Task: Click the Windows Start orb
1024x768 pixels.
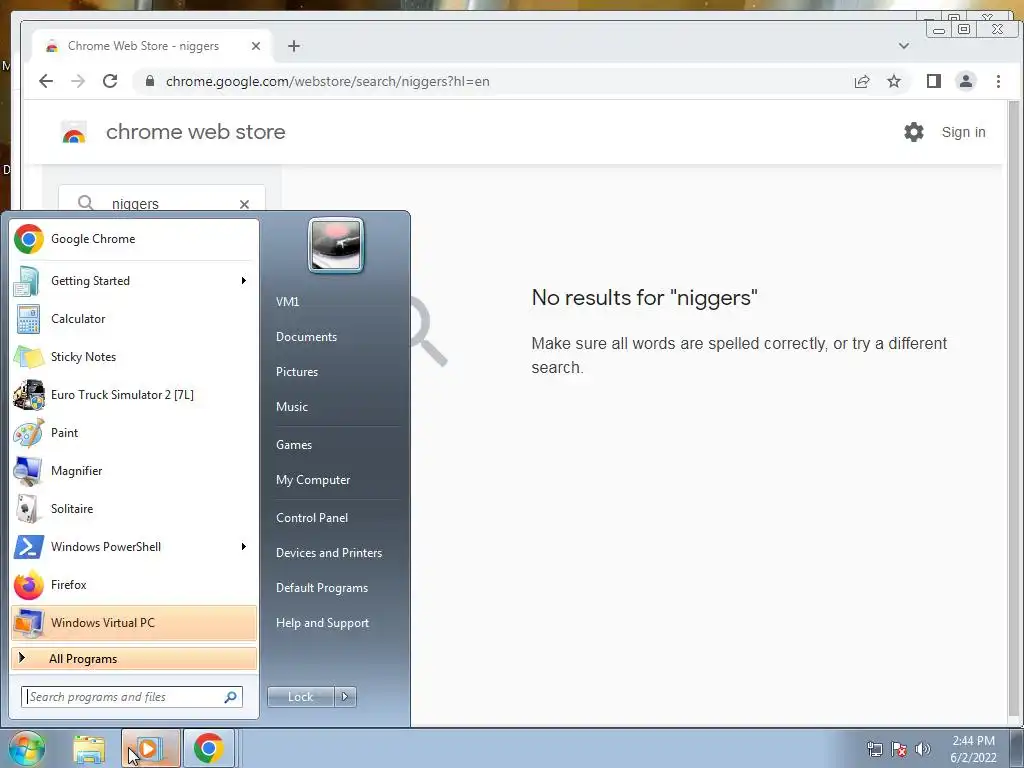Action: pos(27,749)
